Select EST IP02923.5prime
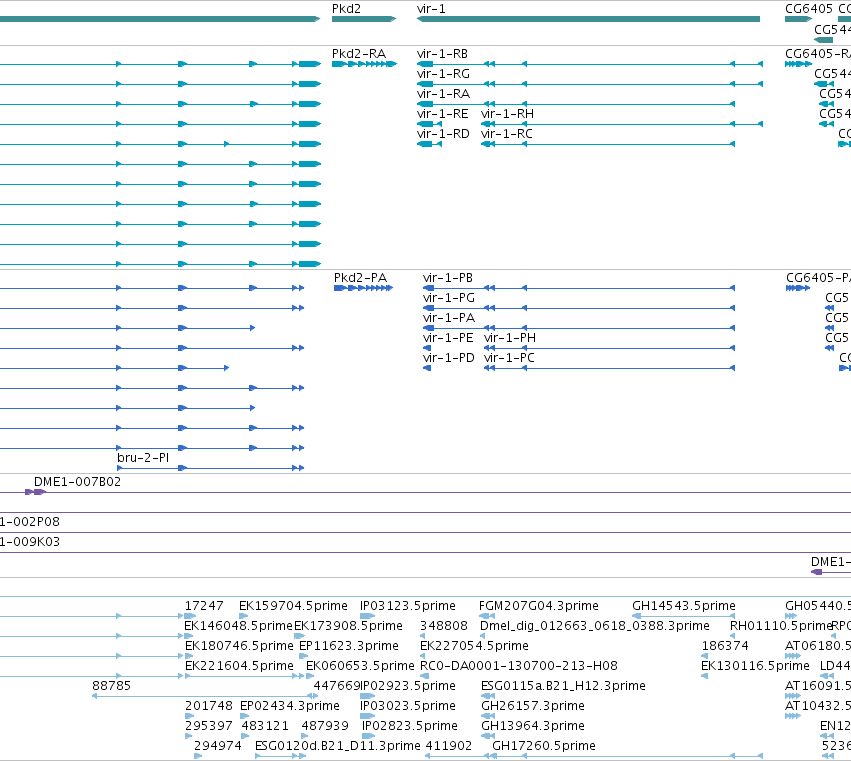This screenshot has width=851, height=761. point(408,687)
